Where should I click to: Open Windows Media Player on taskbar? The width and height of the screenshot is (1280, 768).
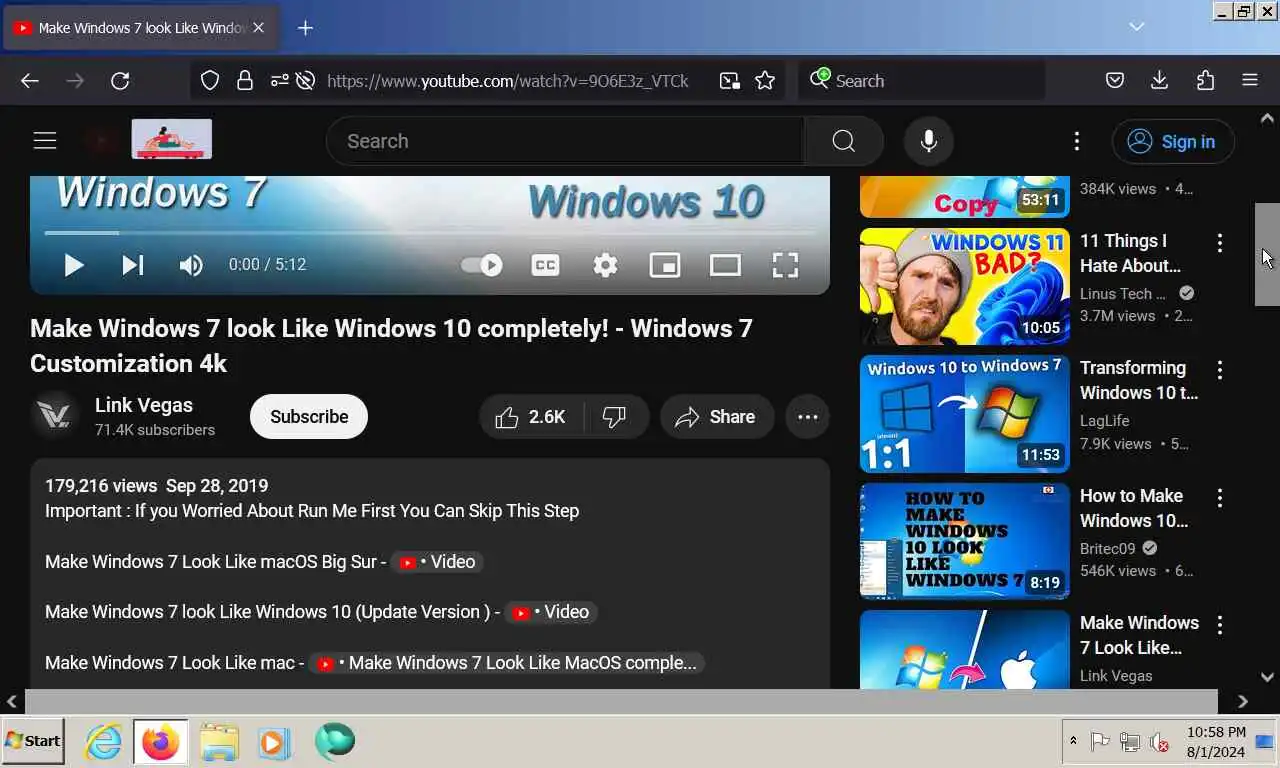coord(274,742)
